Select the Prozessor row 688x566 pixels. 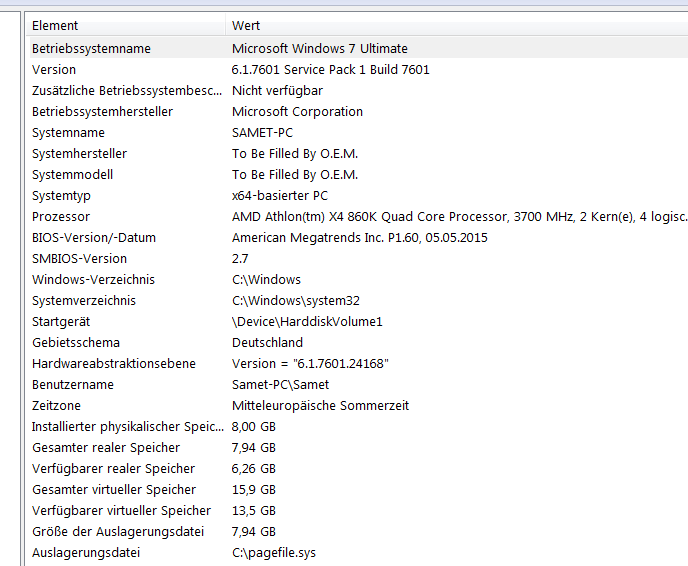(359, 217)
